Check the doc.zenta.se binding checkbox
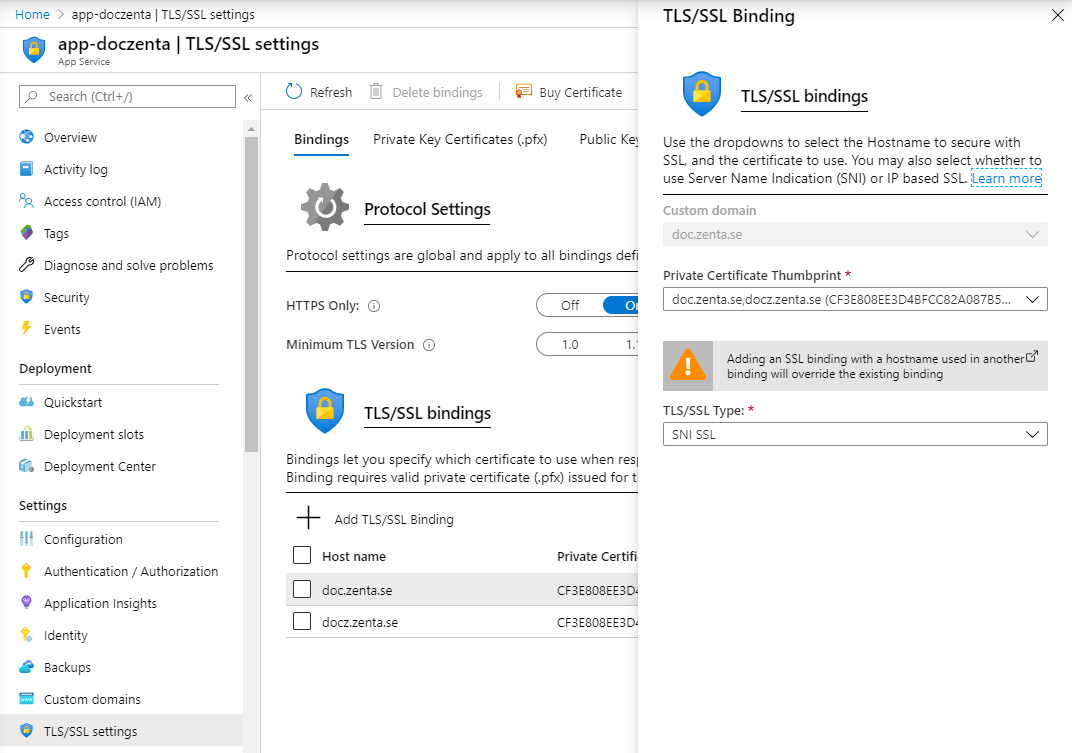The height and width of the screenshot is (753, 1072). pyautogui.click(x=302, y=591)
